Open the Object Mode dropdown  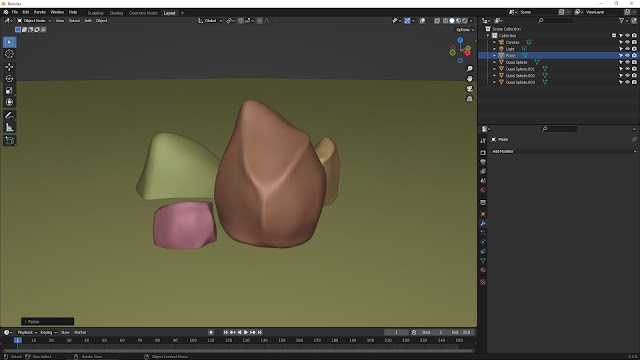coord(34,21)
